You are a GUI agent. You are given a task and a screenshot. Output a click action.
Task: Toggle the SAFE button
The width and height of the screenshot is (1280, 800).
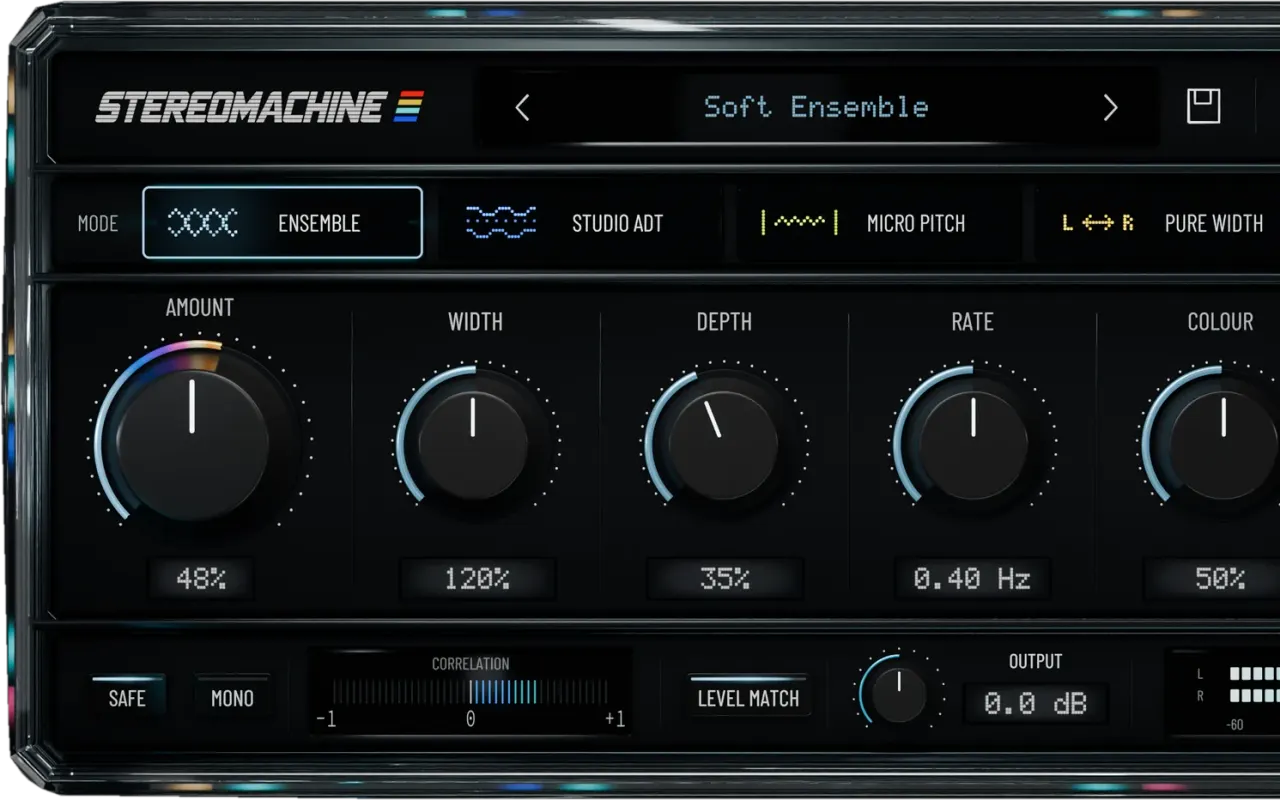coord(127,698)
